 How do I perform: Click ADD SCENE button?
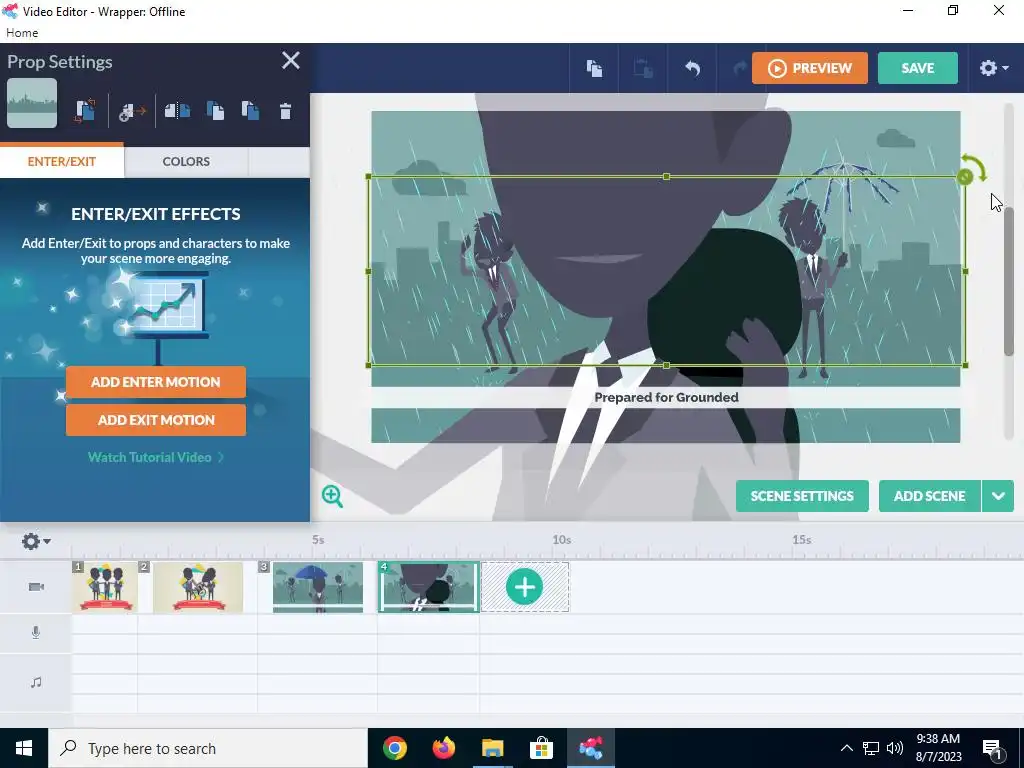tap(929, 496)
